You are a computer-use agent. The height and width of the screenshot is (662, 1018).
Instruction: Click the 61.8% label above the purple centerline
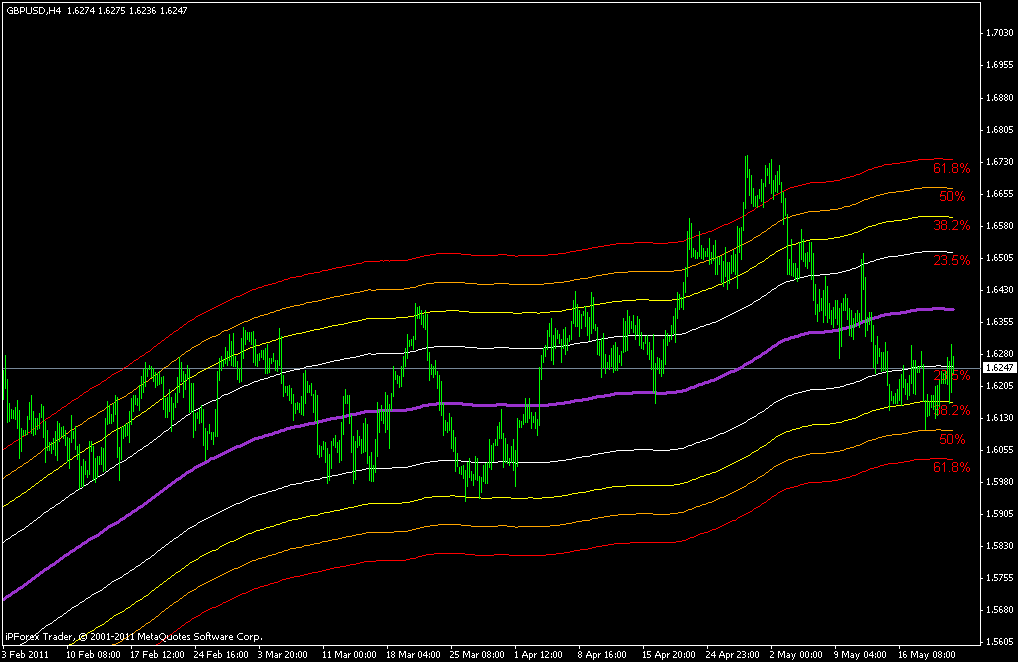(952, 169)
